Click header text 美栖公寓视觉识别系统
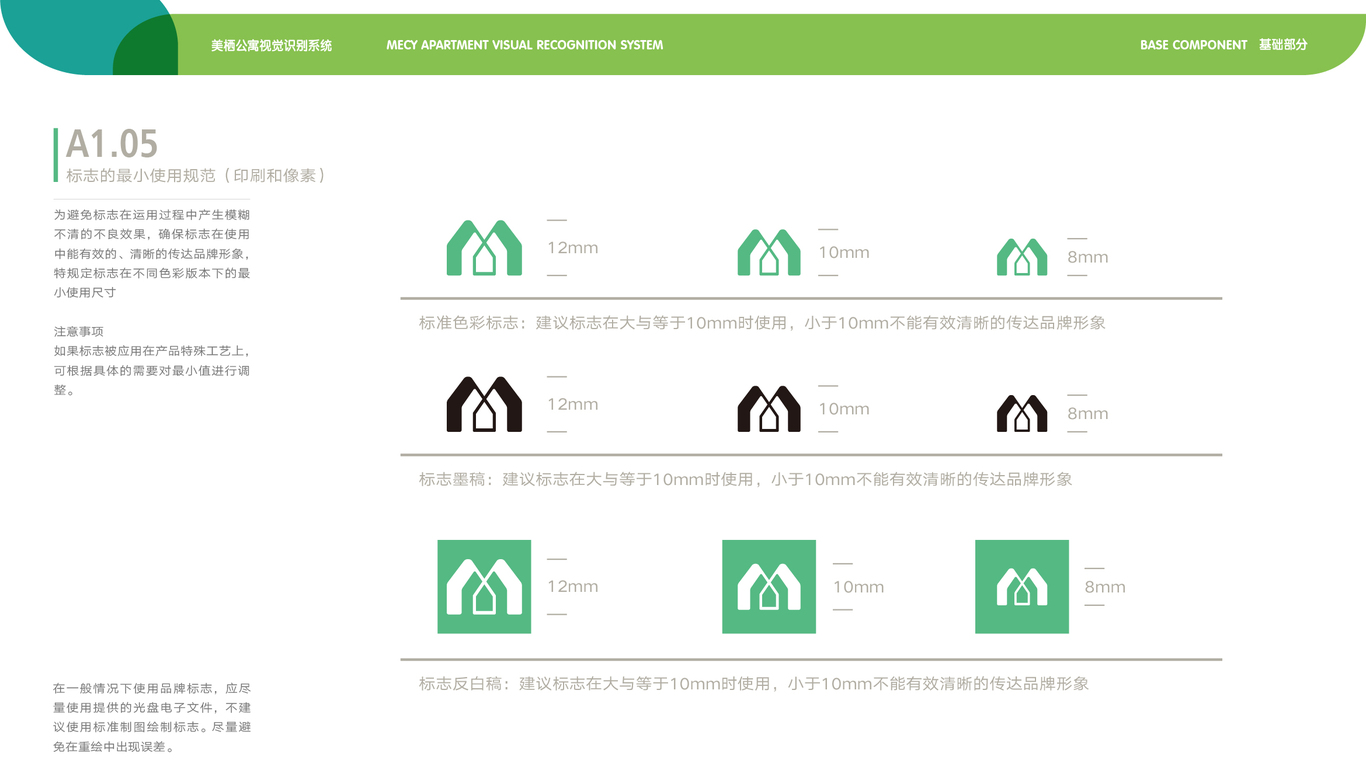 [271, 45]
